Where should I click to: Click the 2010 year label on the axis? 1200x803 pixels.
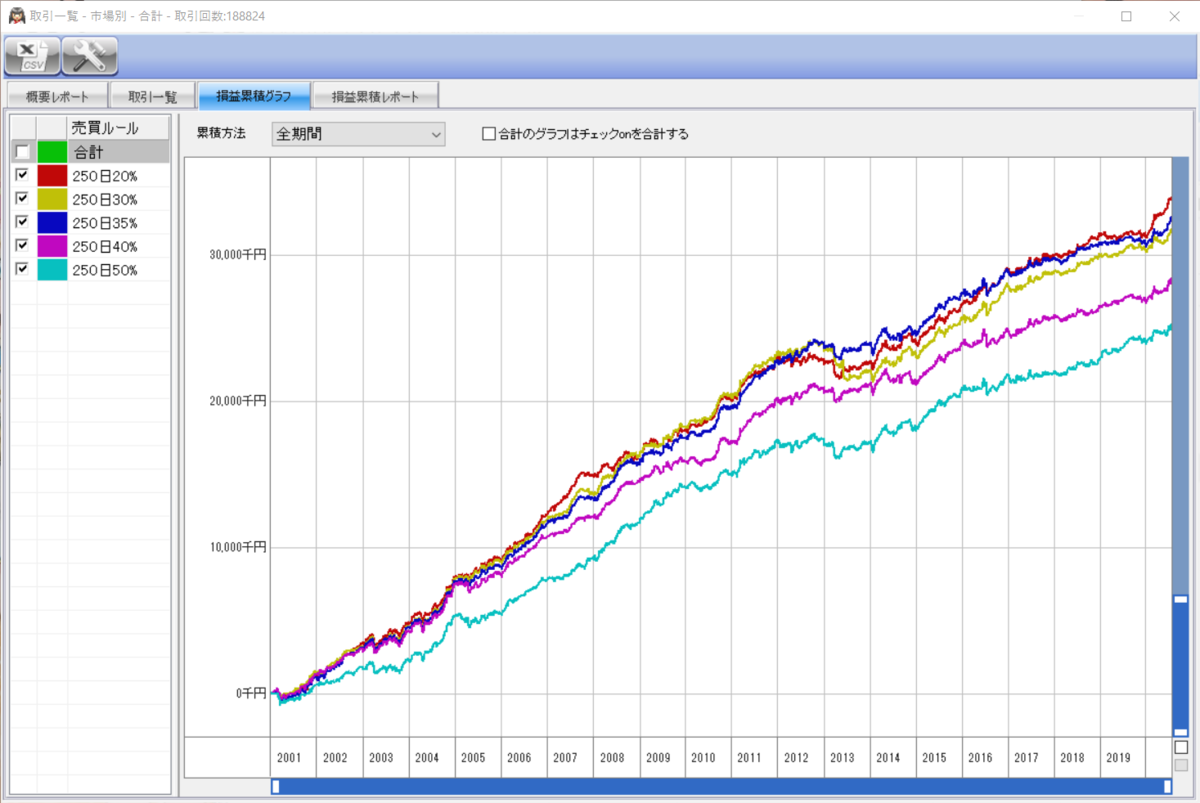(x=704, y=758)
